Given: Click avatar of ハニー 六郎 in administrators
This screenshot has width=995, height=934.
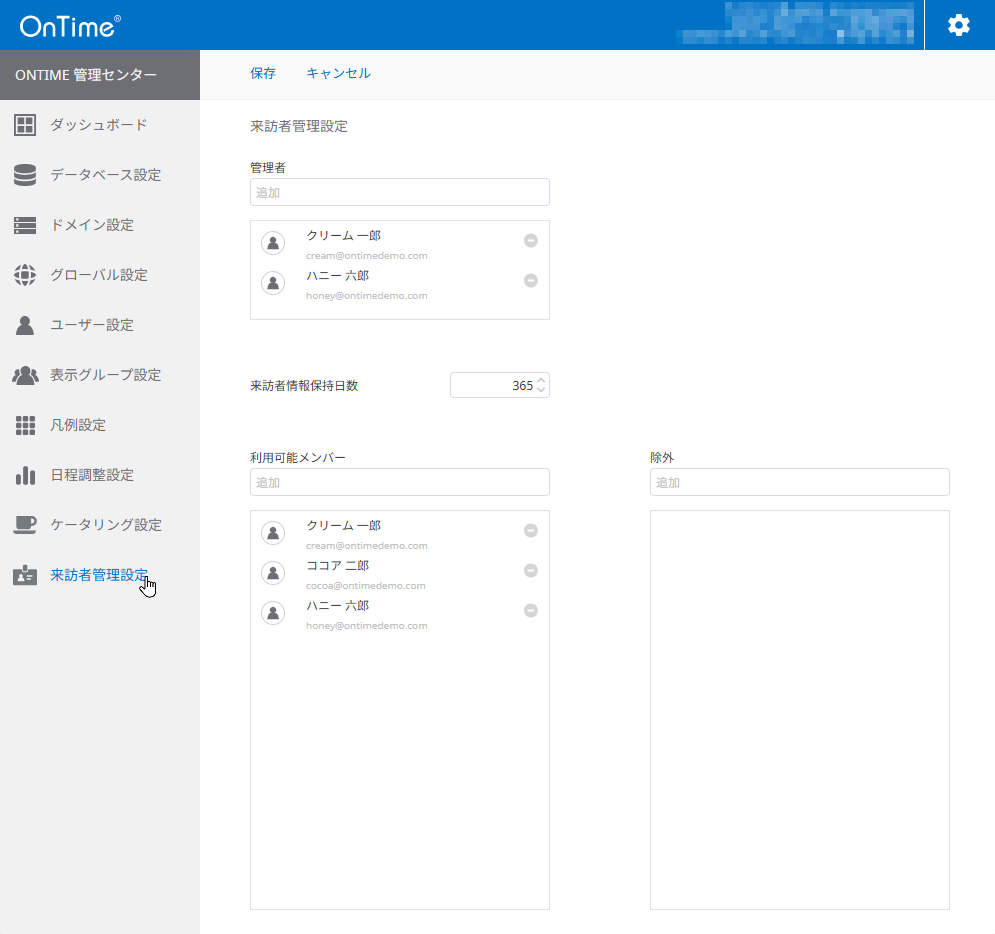Looking at the screenshot, I should (x=273, y=283).
